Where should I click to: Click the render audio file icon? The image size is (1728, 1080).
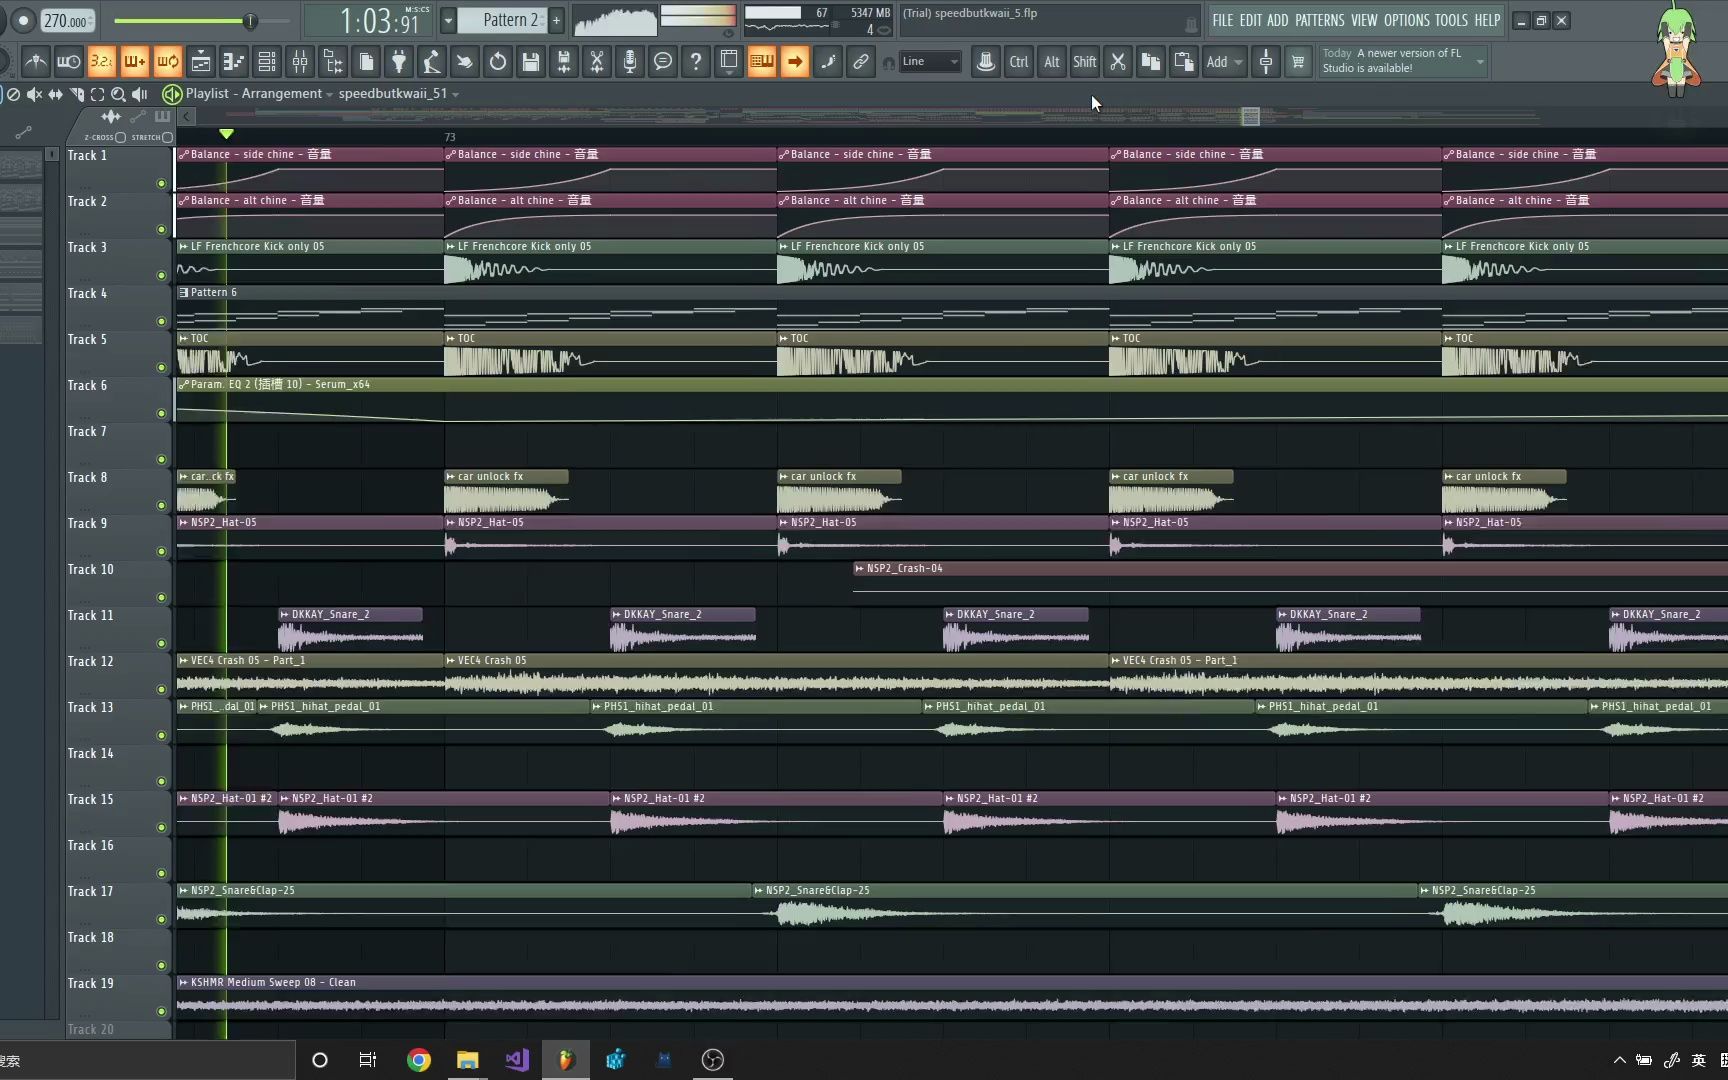[x=564, y=62]
